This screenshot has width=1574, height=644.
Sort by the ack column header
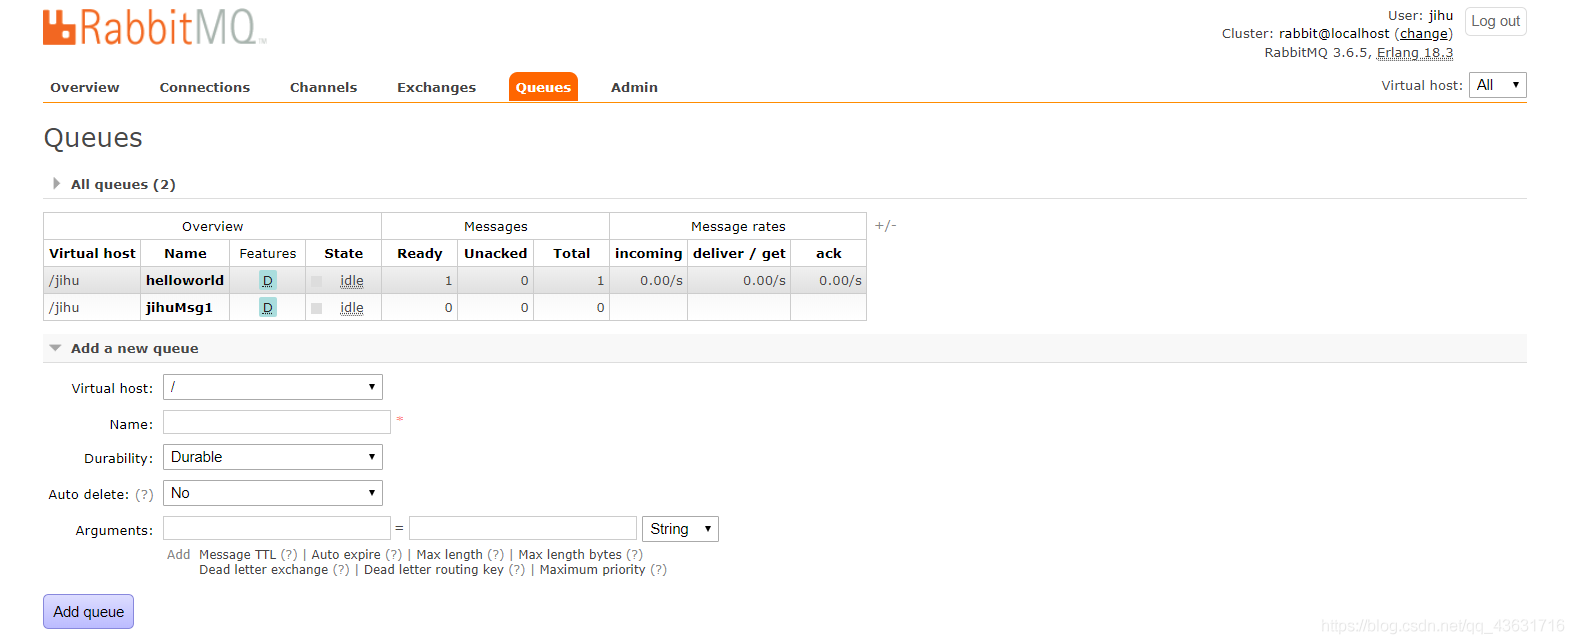tap(828, 254)
